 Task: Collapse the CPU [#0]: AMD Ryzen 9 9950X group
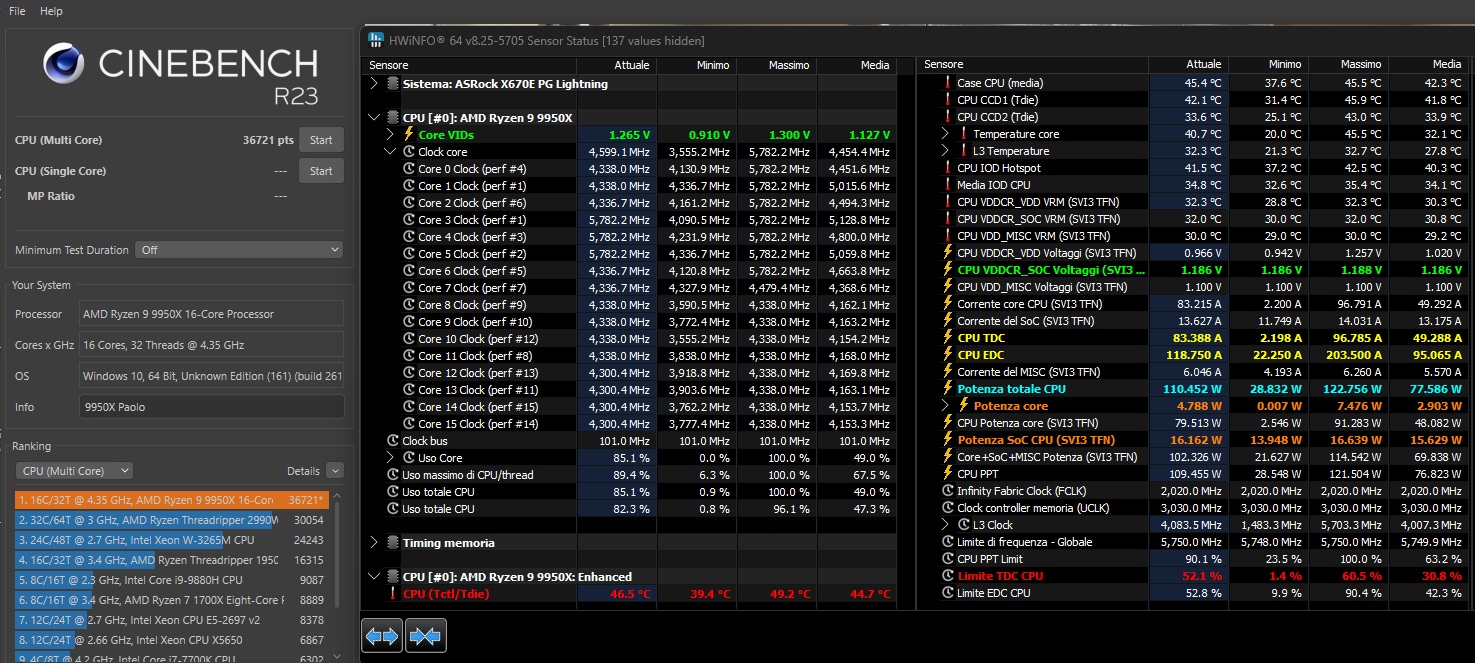(374, 118)
